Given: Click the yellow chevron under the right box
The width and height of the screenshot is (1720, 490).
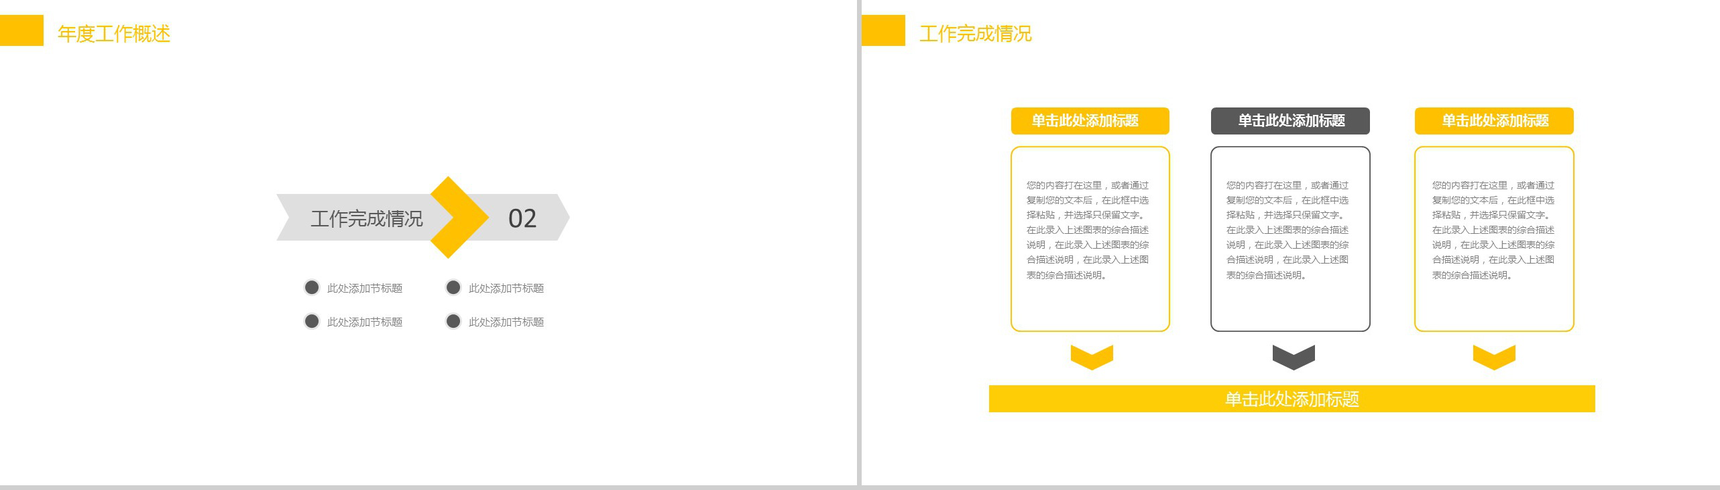Looking at the screenshot, I should click(1494, 357).
